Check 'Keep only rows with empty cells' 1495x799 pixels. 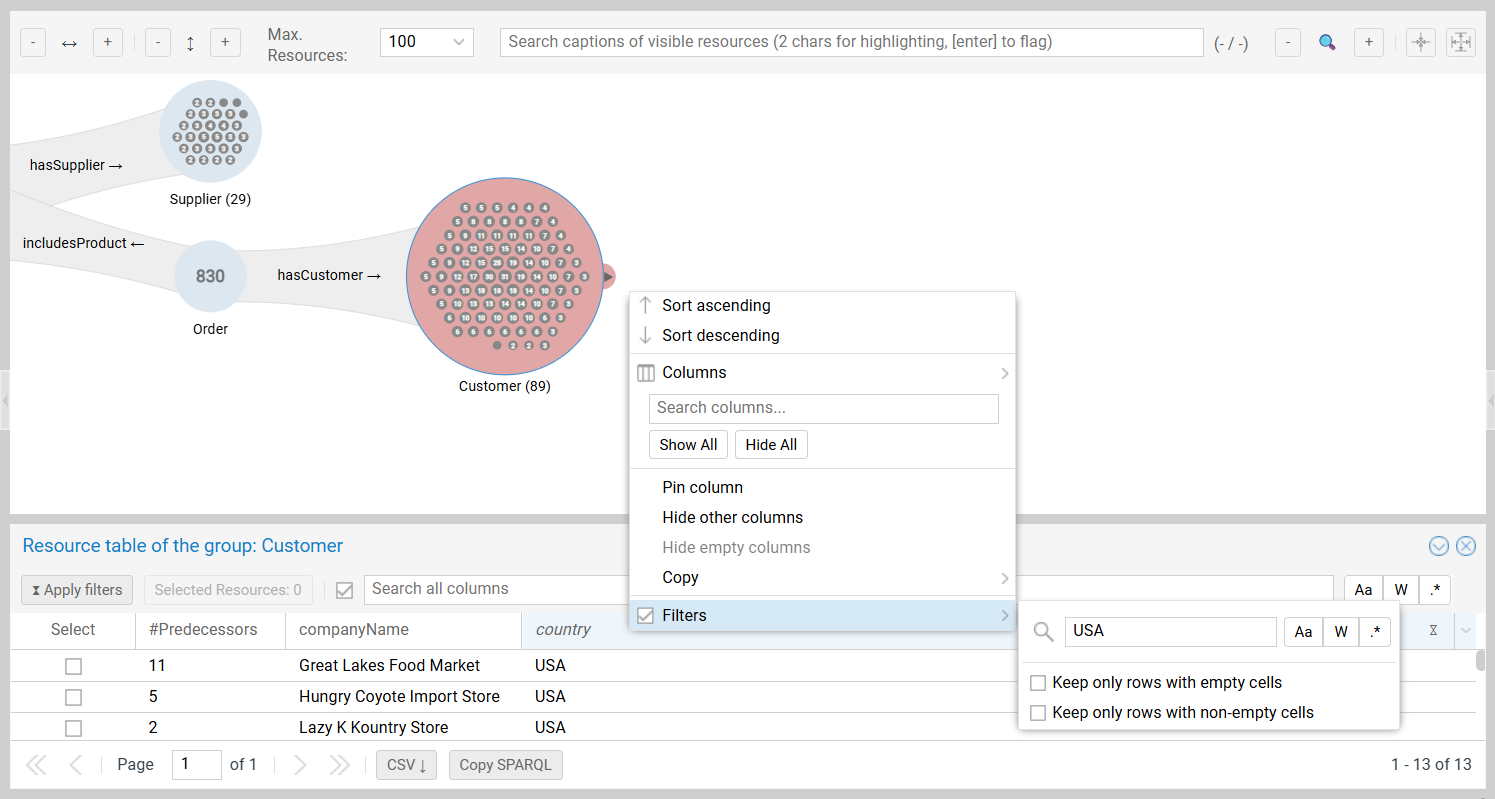(x=1038, y=682)
